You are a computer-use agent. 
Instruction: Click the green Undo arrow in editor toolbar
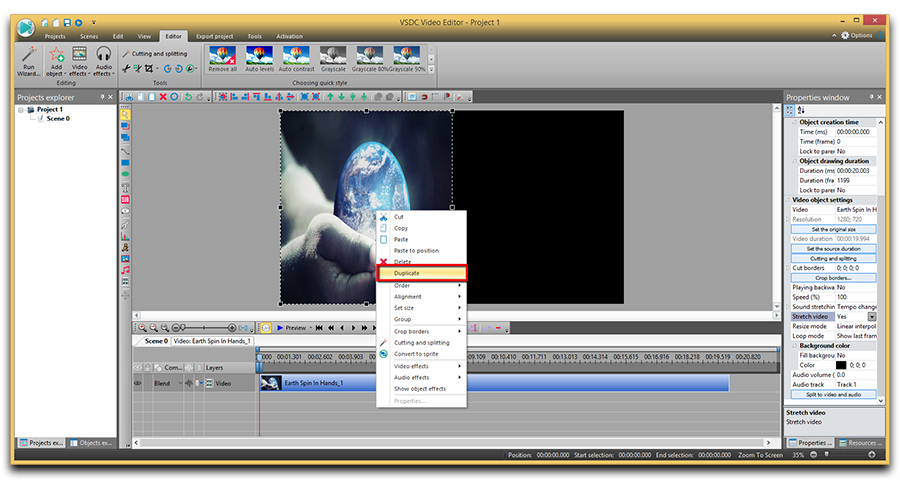point(188,97)
